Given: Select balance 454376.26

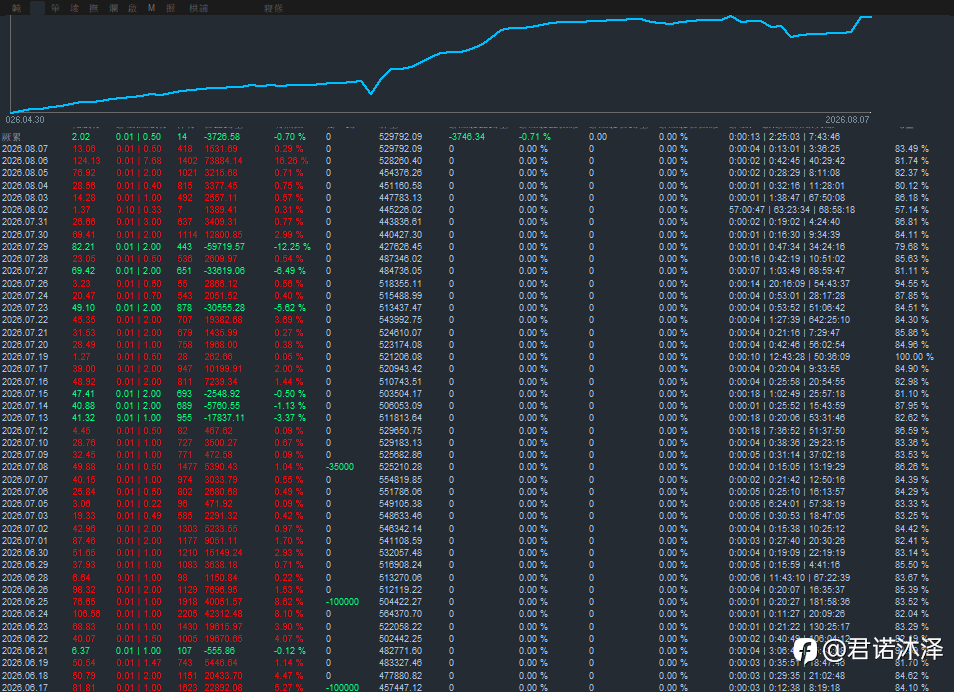Looking at the screenshot, I should pos(400,173).
